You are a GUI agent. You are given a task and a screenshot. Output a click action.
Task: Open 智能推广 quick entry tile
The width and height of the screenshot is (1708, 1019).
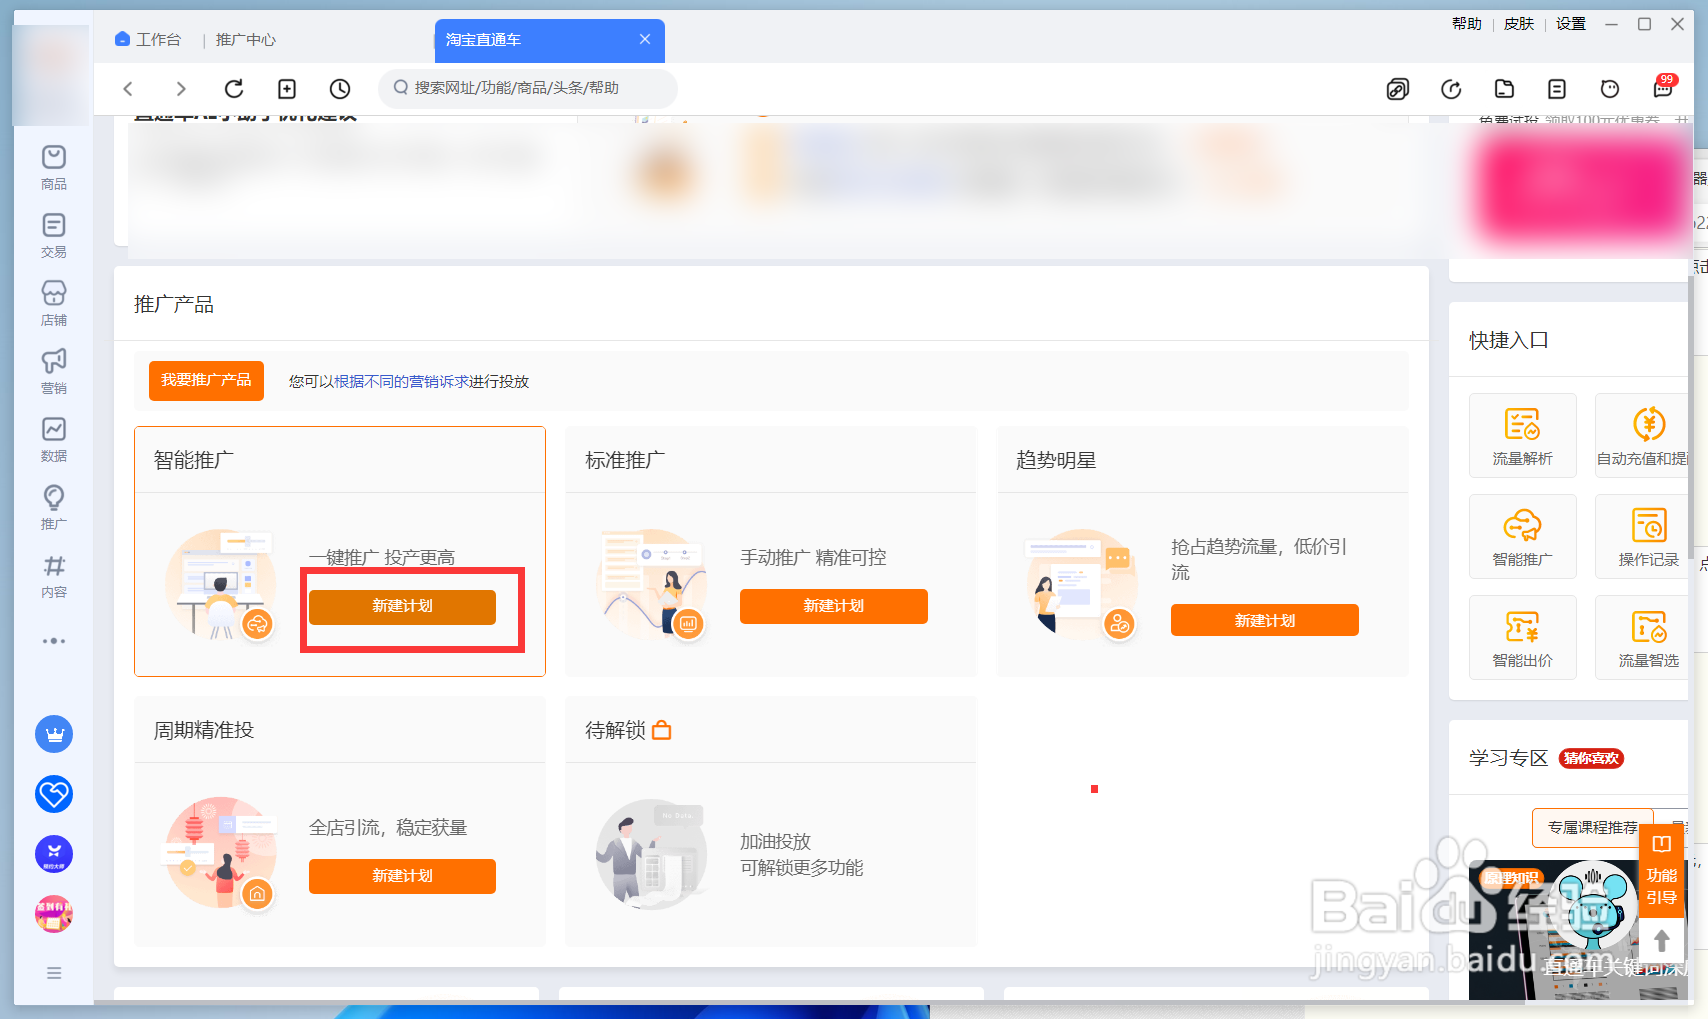coord(1523,536)
